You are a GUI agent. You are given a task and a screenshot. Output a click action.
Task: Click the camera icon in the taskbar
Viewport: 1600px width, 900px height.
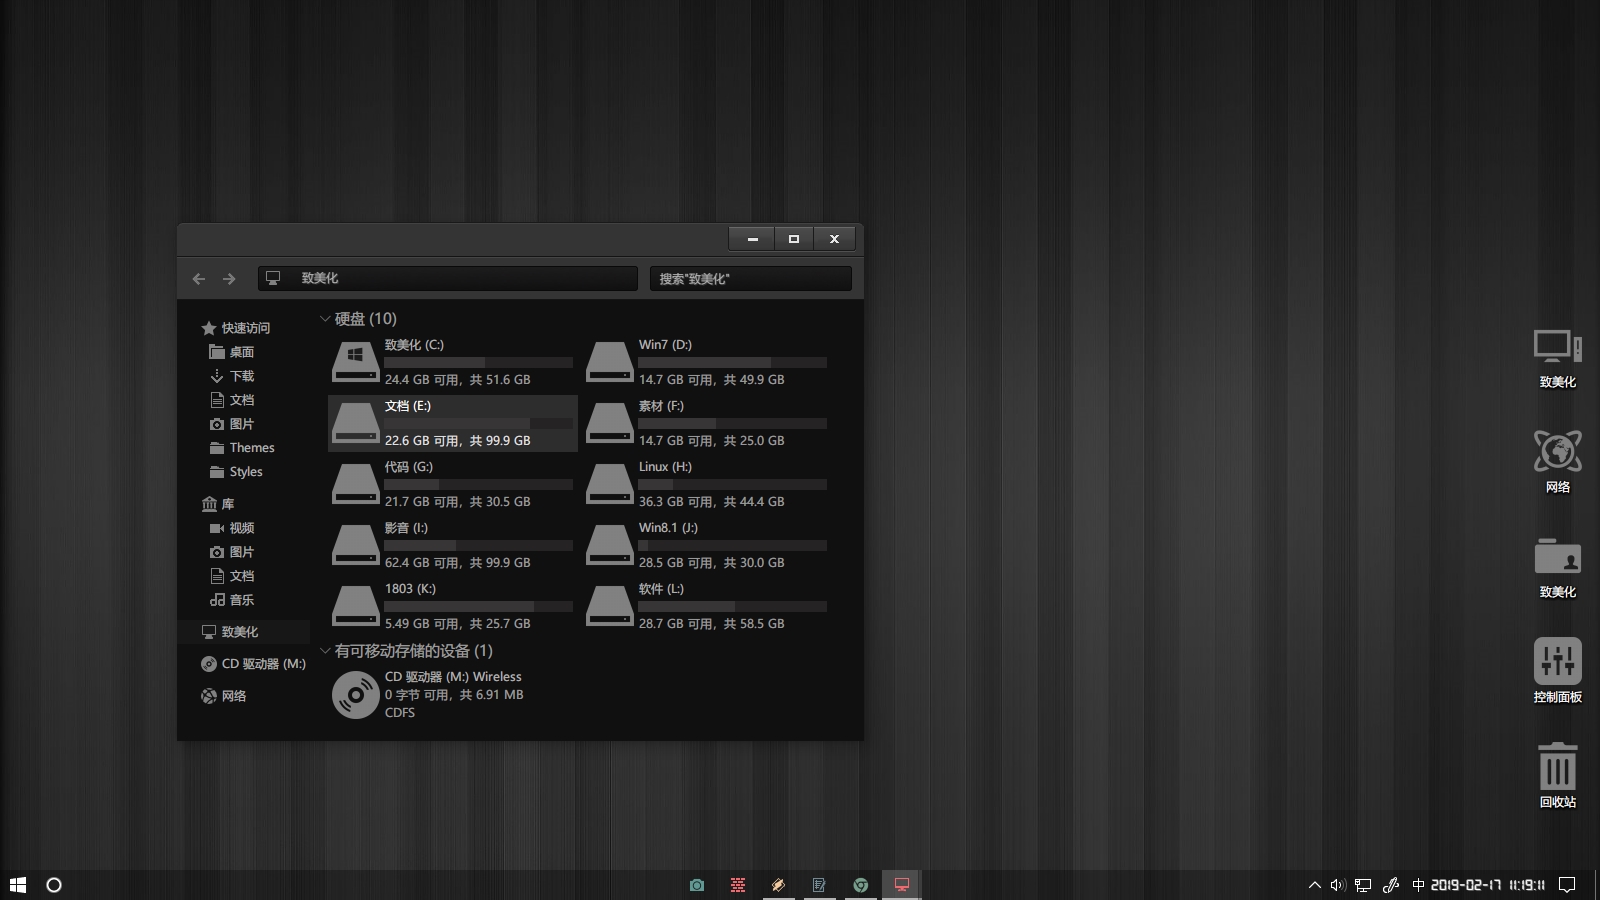[x=697, y=885]
